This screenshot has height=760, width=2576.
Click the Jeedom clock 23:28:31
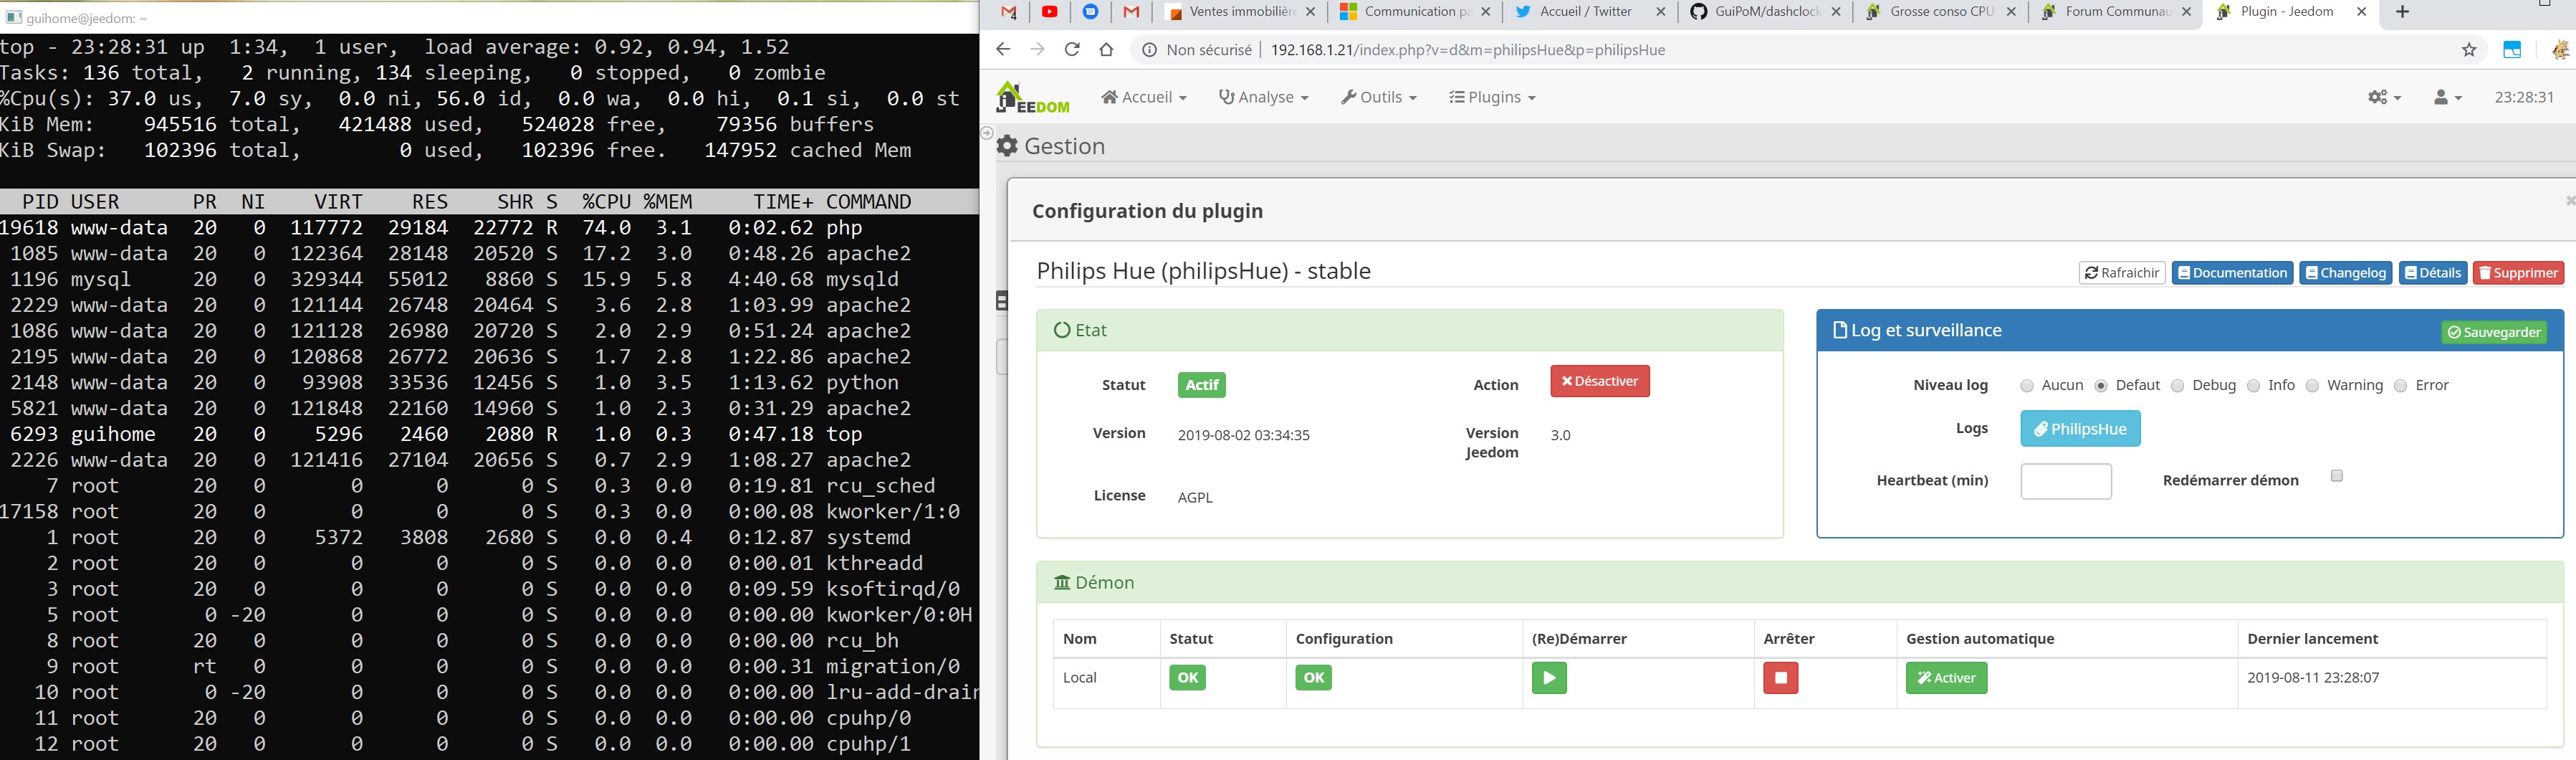[x=2524, y=97]
